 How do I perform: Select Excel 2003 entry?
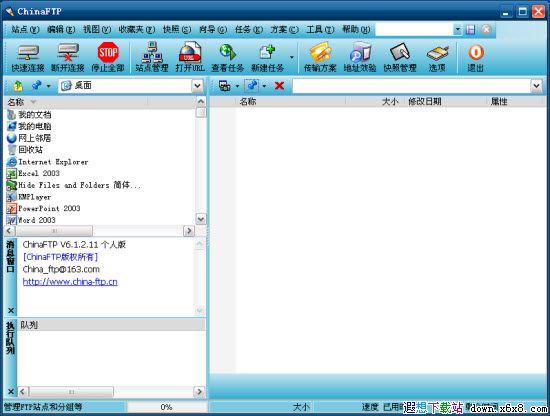pos(33,173)
